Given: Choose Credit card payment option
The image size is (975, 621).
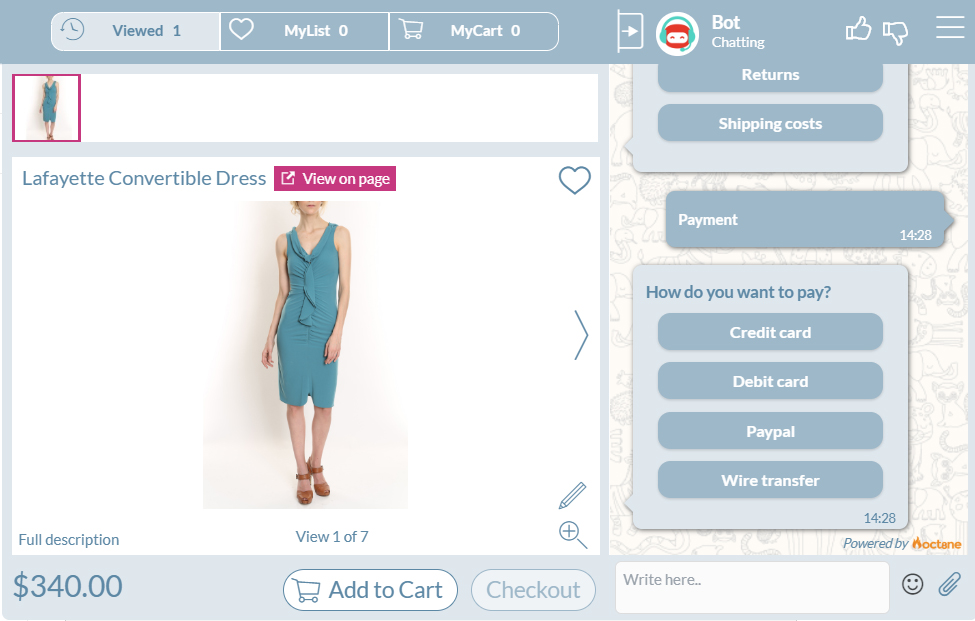Looking at the screenshot, I should (x=770, y=332).
